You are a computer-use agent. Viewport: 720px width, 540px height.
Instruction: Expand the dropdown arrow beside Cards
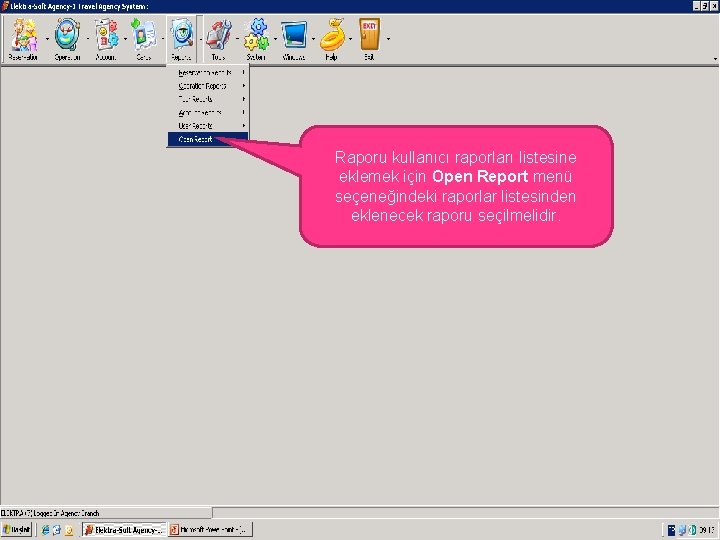click(x=163, y=39)
